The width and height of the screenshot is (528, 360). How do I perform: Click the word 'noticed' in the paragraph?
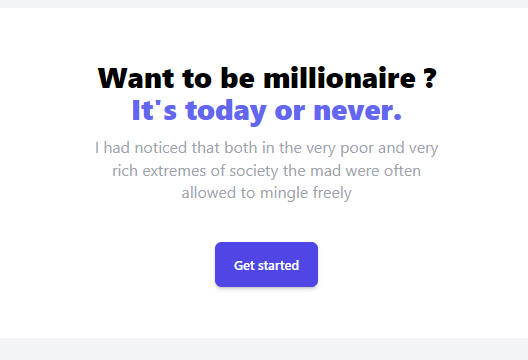click(x=161, y=148)
